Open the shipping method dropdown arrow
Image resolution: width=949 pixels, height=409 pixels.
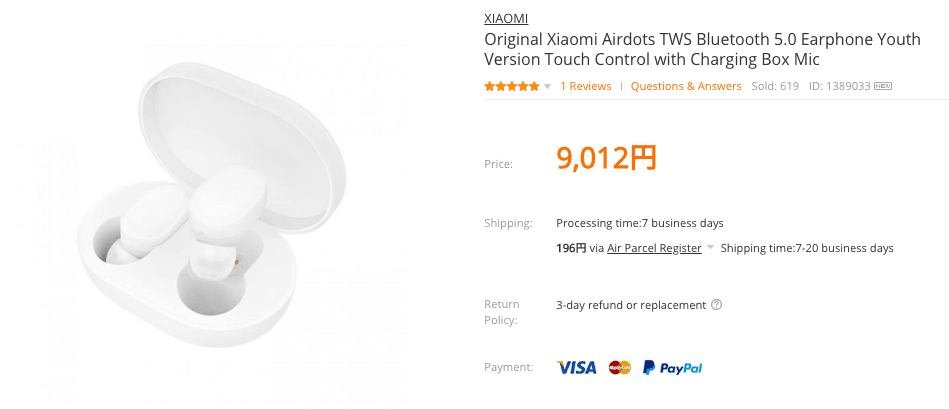coord(710,248)
